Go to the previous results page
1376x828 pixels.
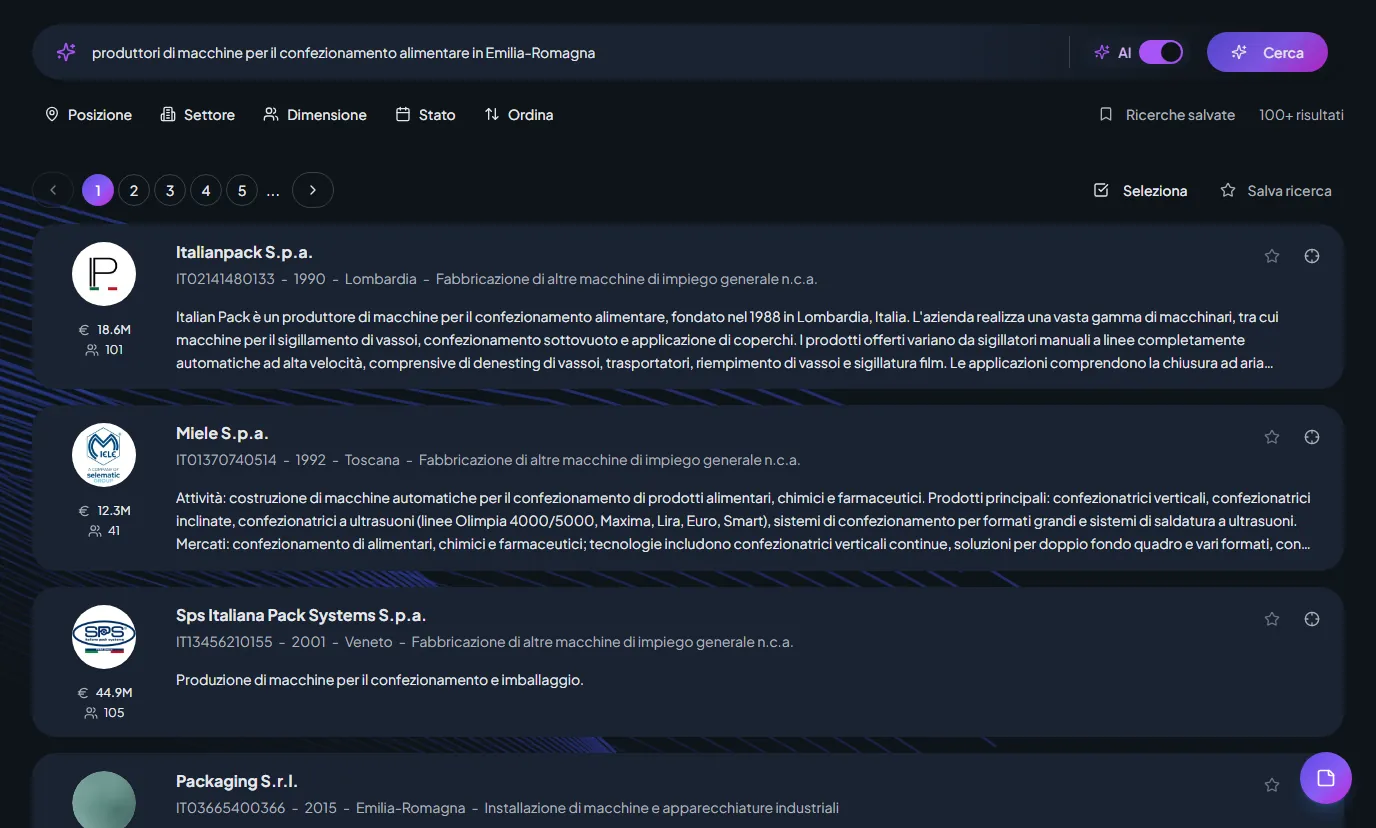click(53, 190)
